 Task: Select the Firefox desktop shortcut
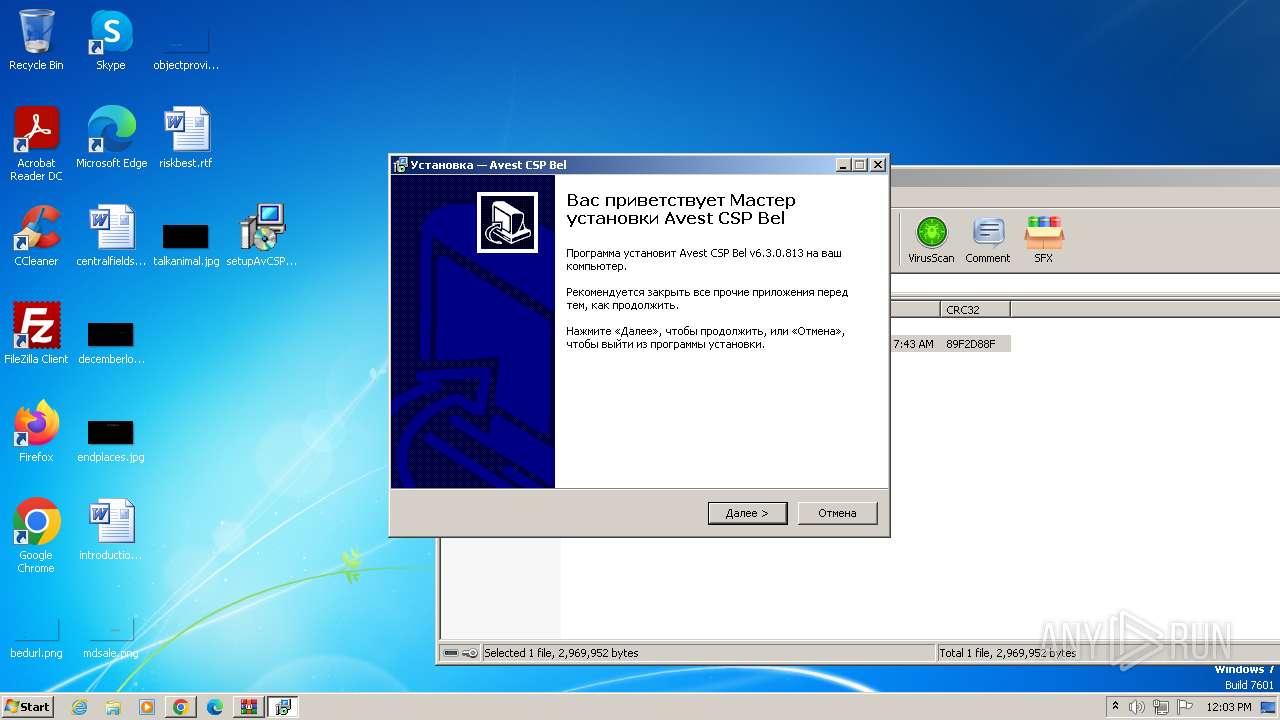[36, 432]
